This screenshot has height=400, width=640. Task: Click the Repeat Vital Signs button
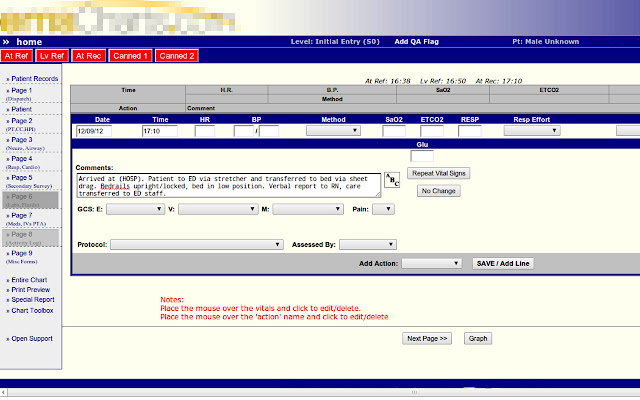tap(439, 173)
